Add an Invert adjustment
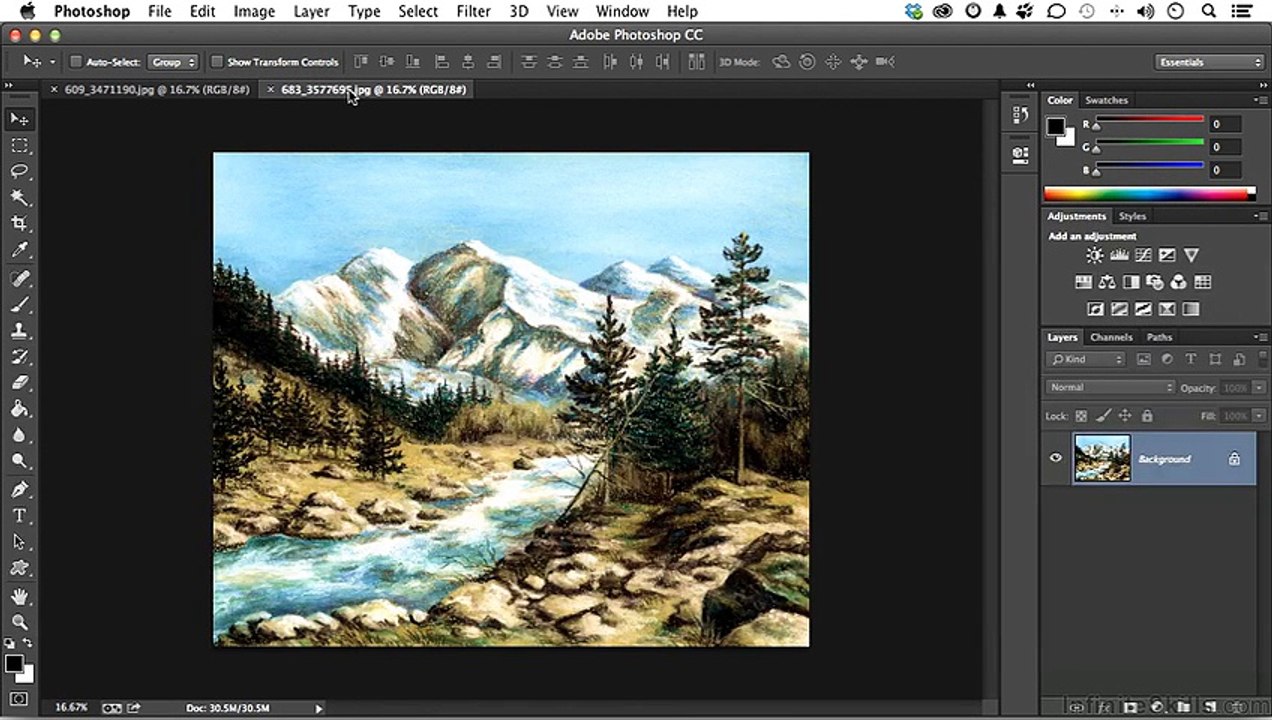 (x=1095, y=310)
